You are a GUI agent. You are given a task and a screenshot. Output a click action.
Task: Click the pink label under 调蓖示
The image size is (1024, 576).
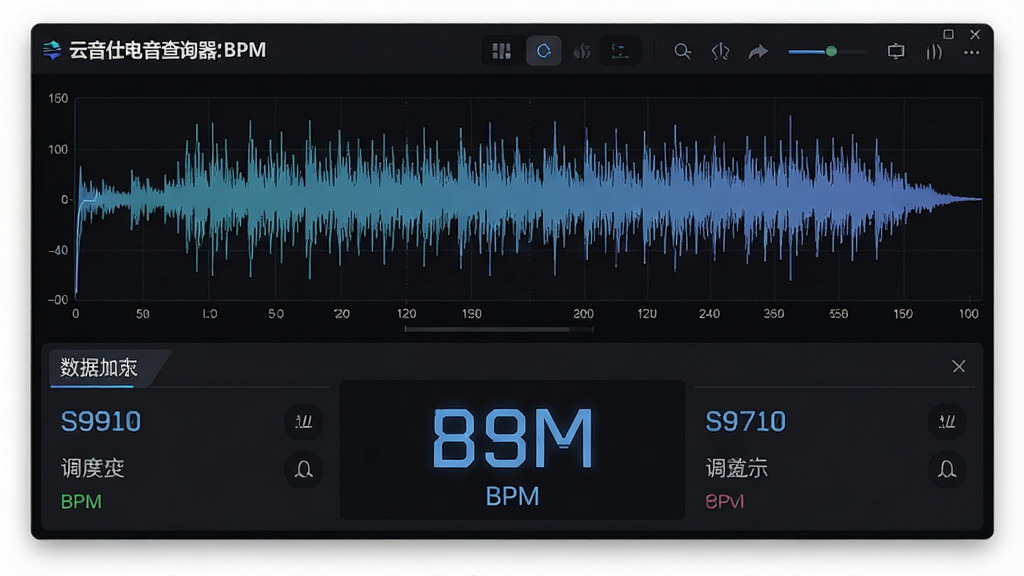coord(725,502)
